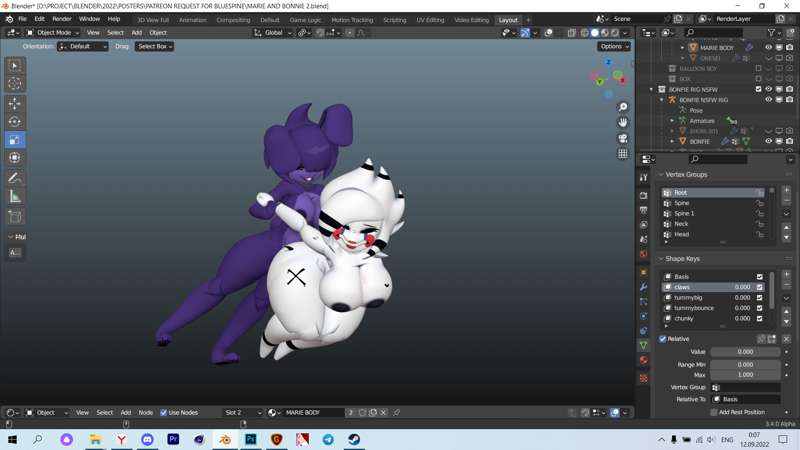Viewport: 800px width, 450px height.
Task: Select the Cursor tool in viewport toolbar
Action: click(x=15, y=84)
